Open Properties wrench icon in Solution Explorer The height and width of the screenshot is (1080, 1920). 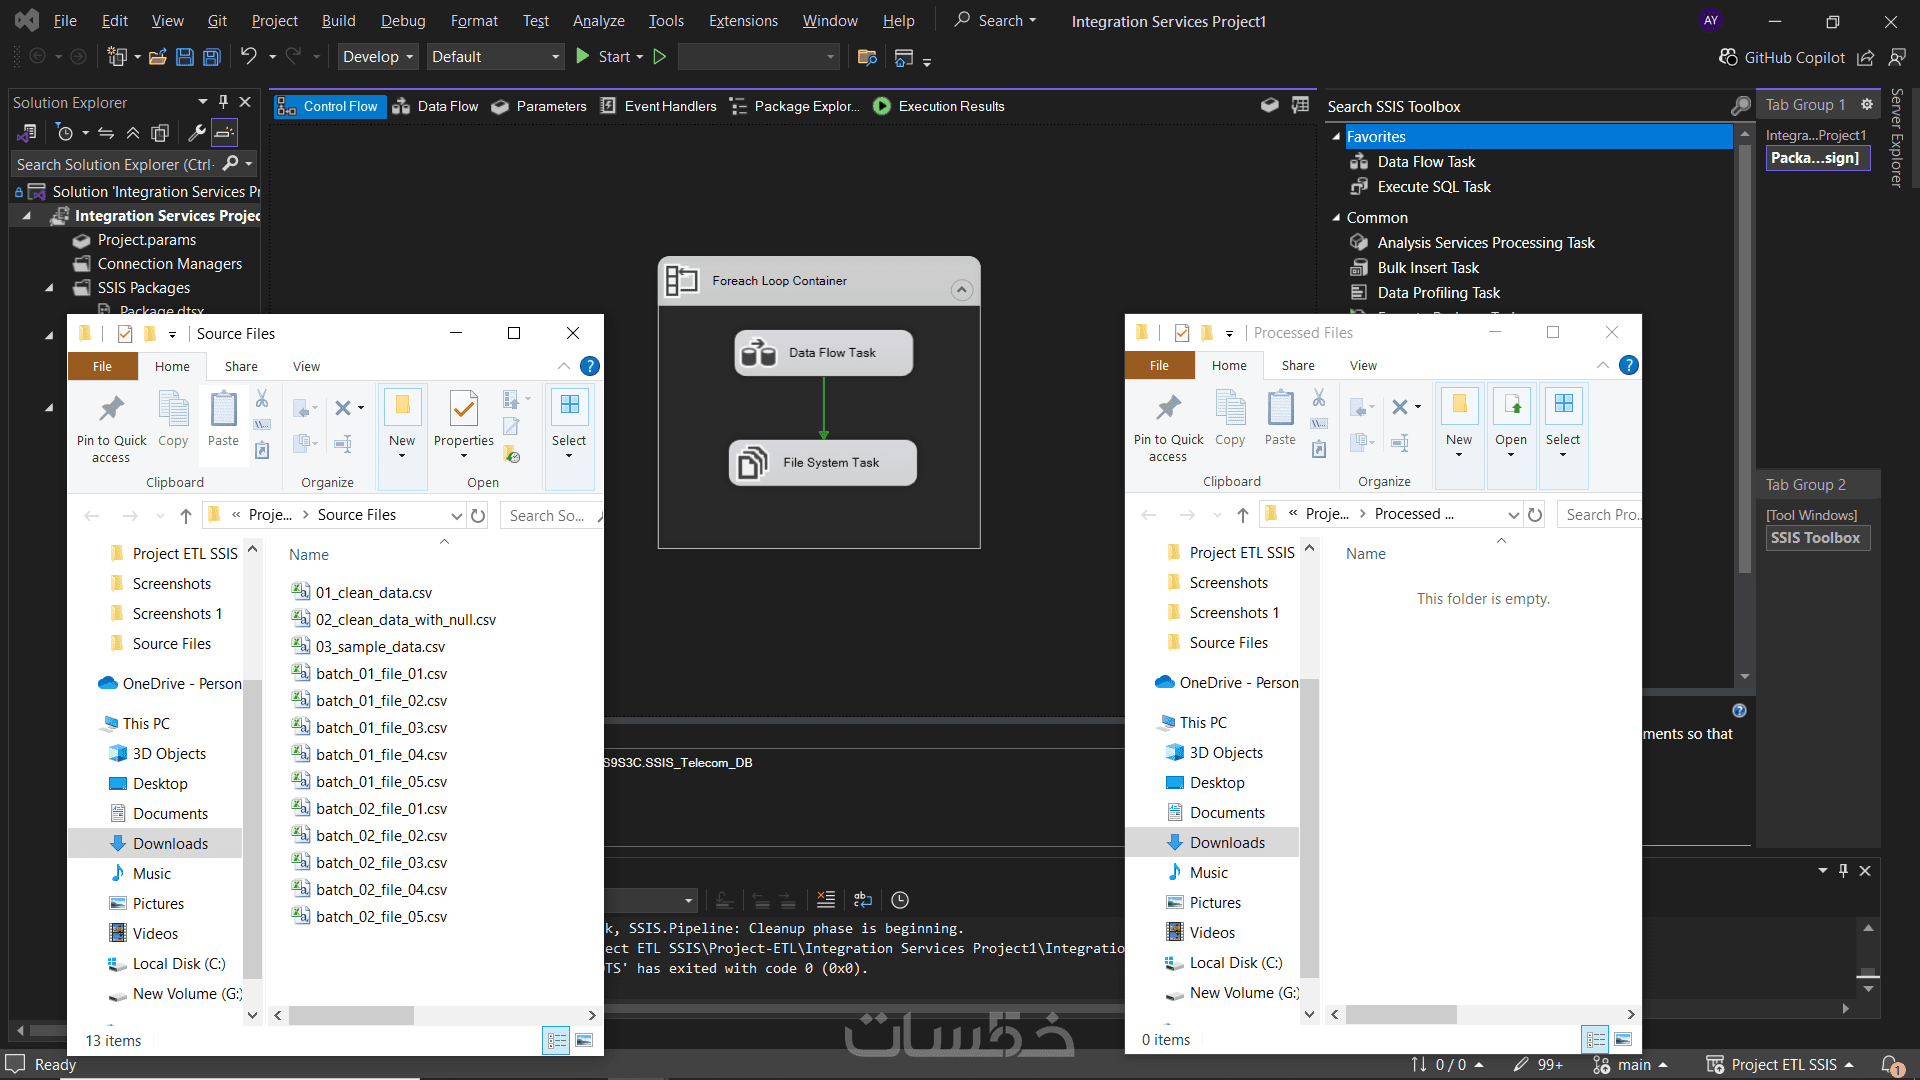pyautogui.click(x=197, y=132)
